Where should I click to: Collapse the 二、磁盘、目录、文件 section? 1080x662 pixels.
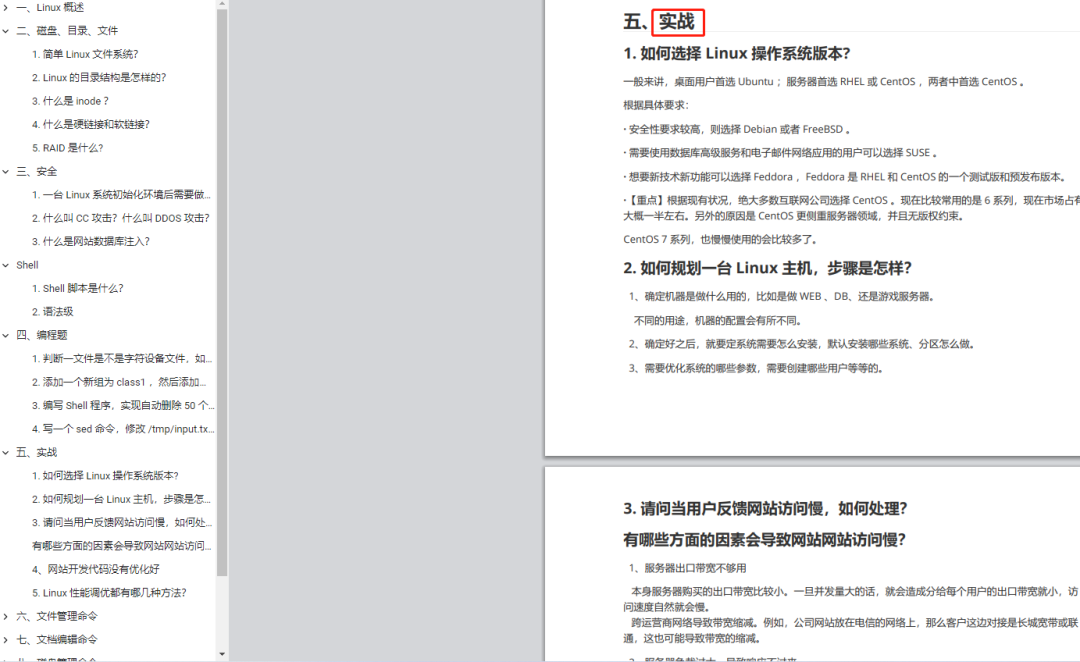tap(6, 31)
